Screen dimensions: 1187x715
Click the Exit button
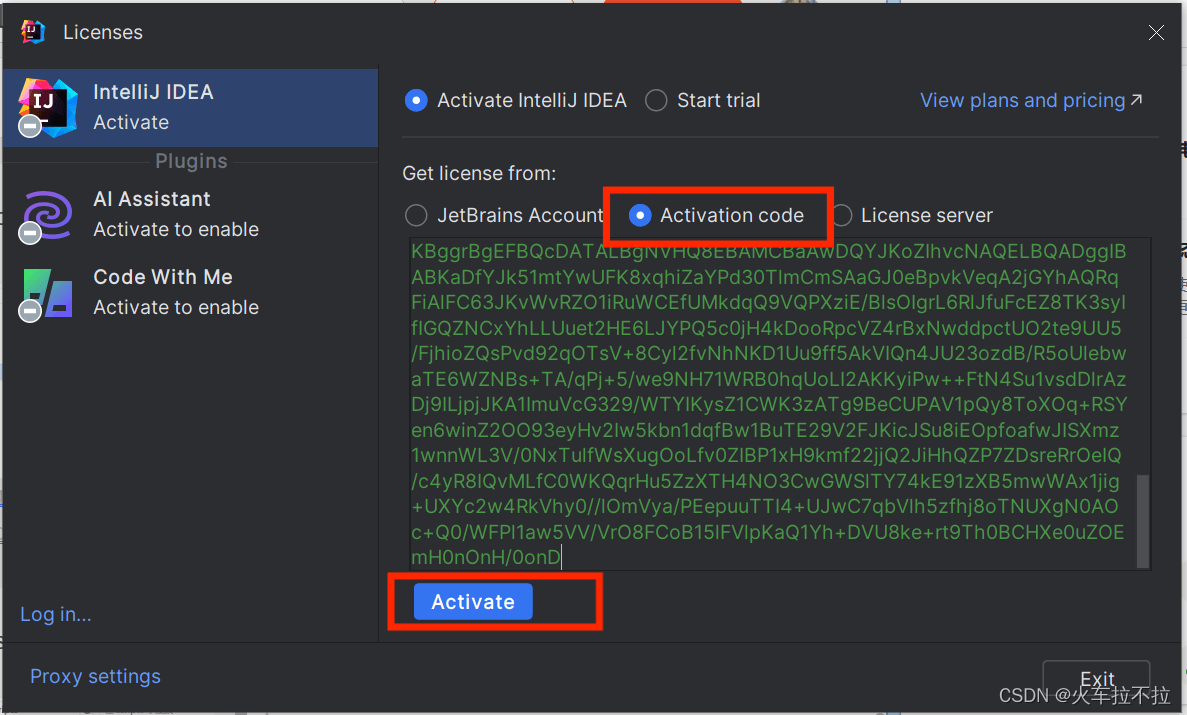[1096, 679]
